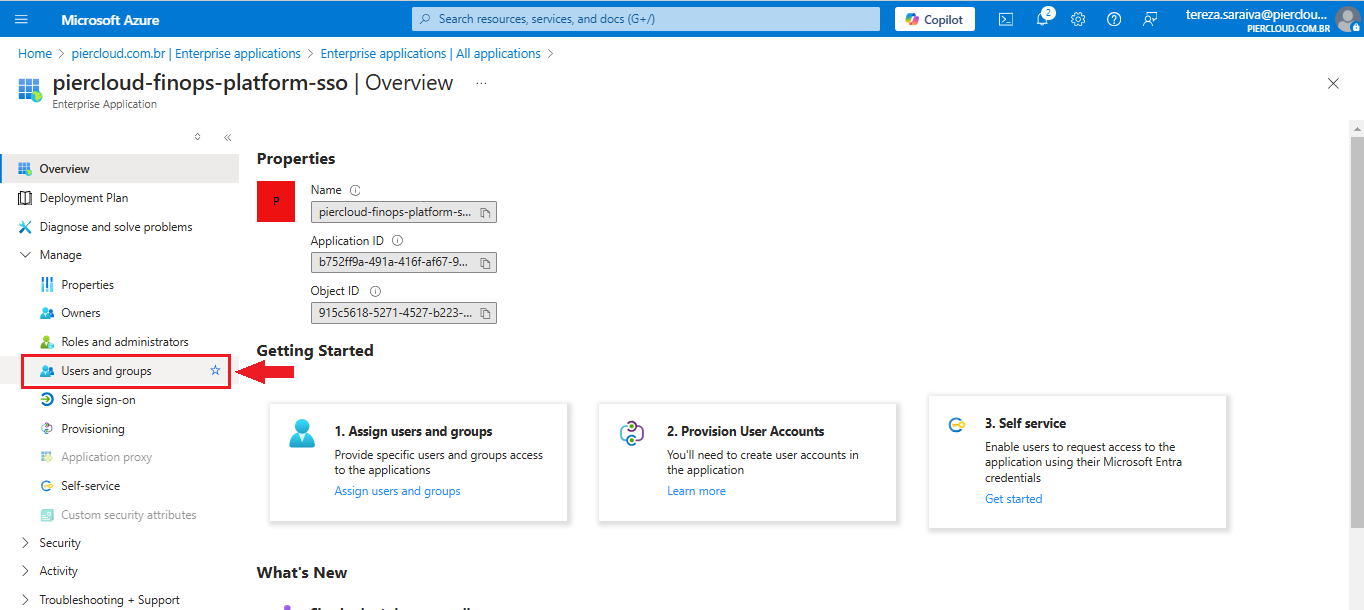Click the Assign users and groups link
This screenshot has height=610, width=1364.
tap(397, 491)
